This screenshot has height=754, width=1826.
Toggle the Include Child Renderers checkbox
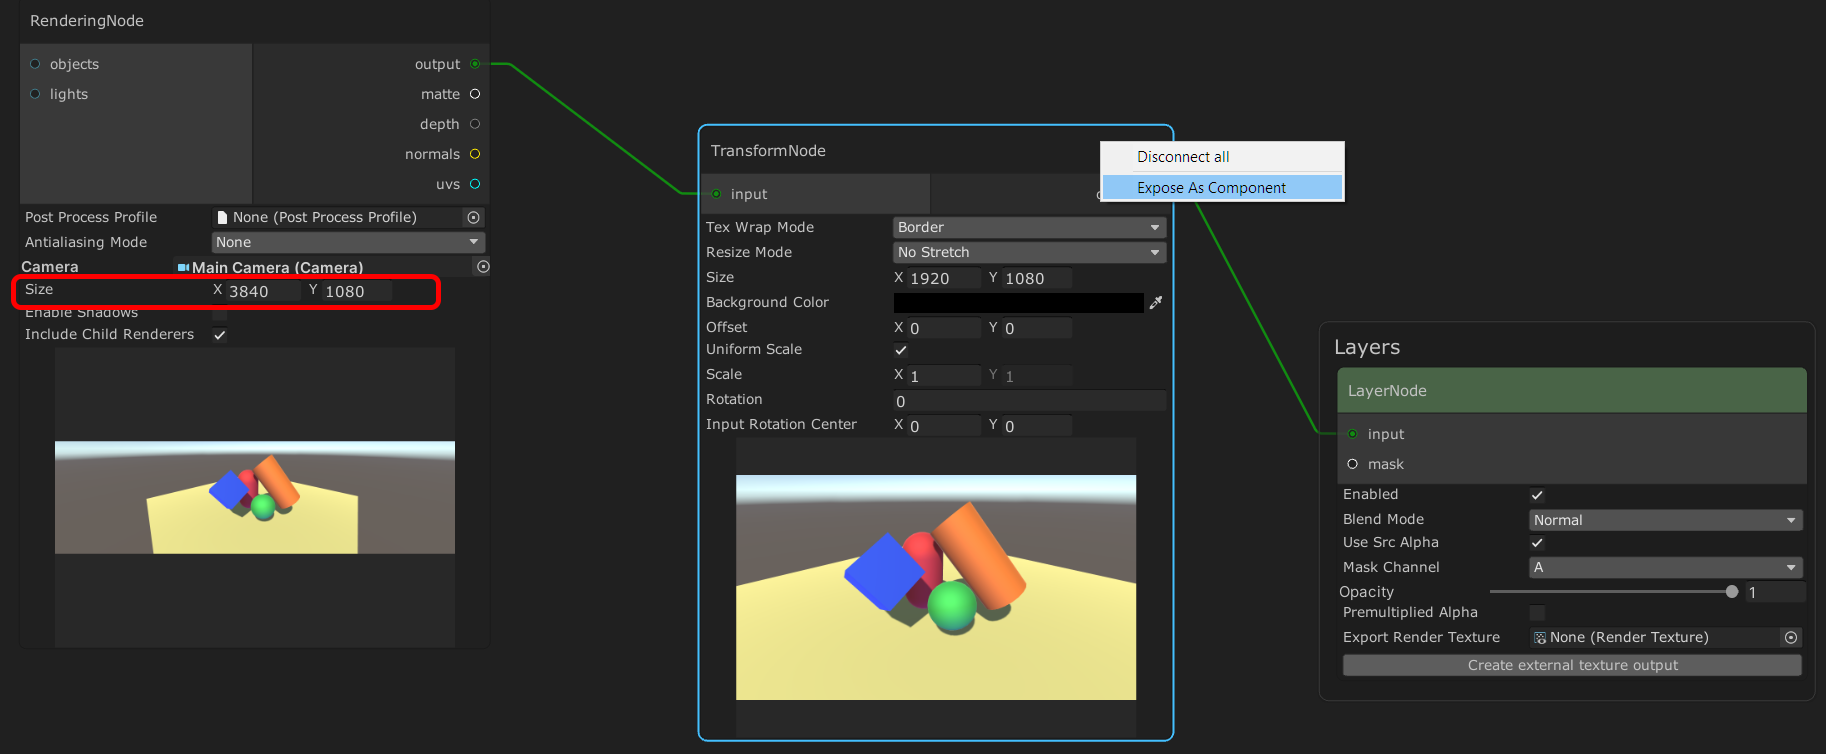(220, 335)
